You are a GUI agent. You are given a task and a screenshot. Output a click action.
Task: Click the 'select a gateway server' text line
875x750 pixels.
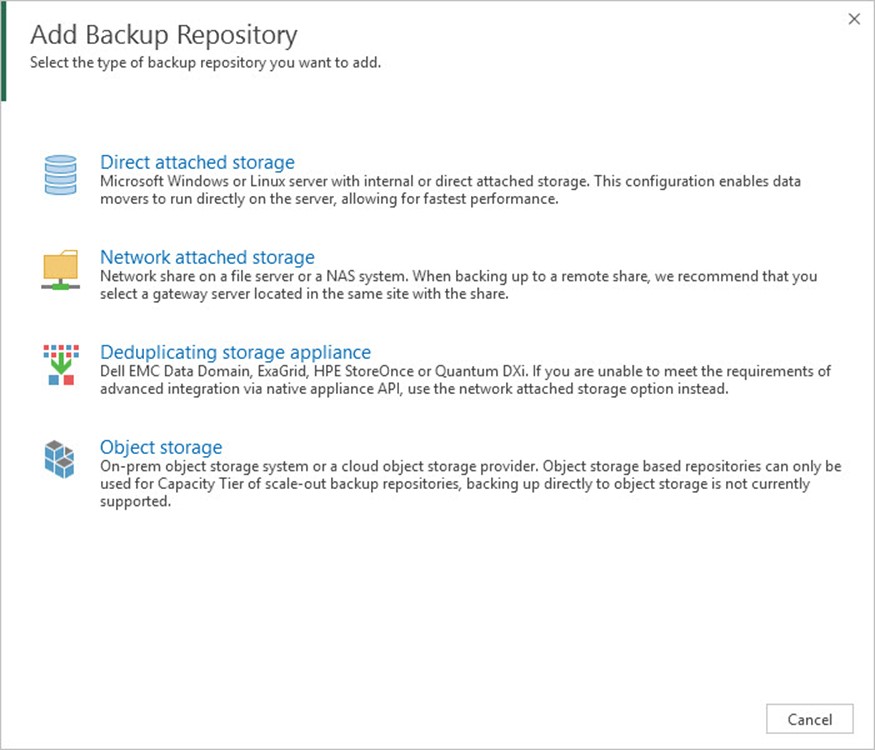point(305,294)
